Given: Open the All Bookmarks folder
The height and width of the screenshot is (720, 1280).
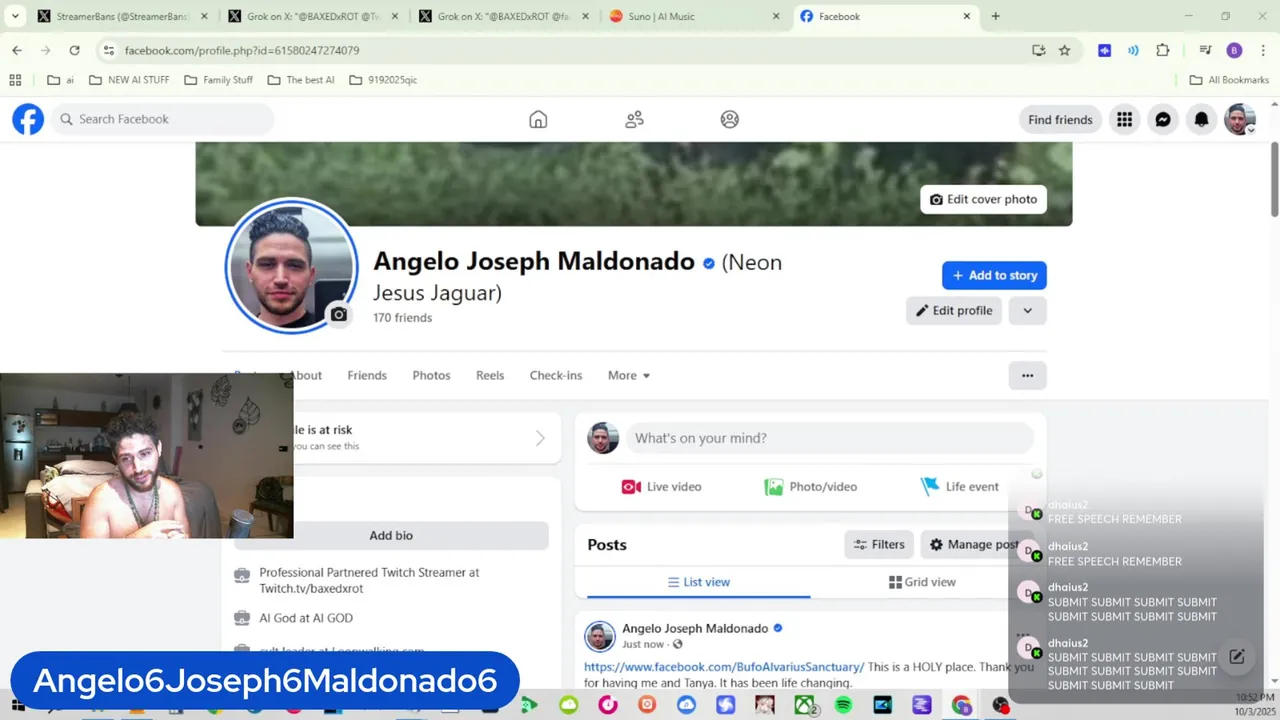Looking at the screenshot, I should pos(1228,80).
